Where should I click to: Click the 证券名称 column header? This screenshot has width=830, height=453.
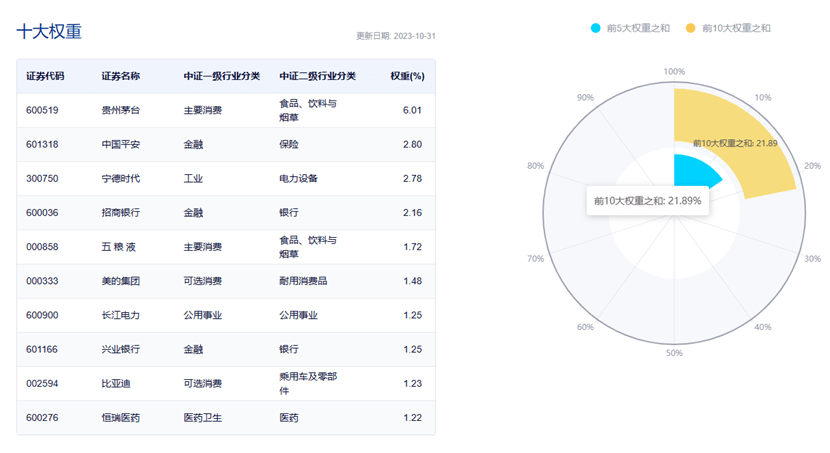tap(121, 76)
